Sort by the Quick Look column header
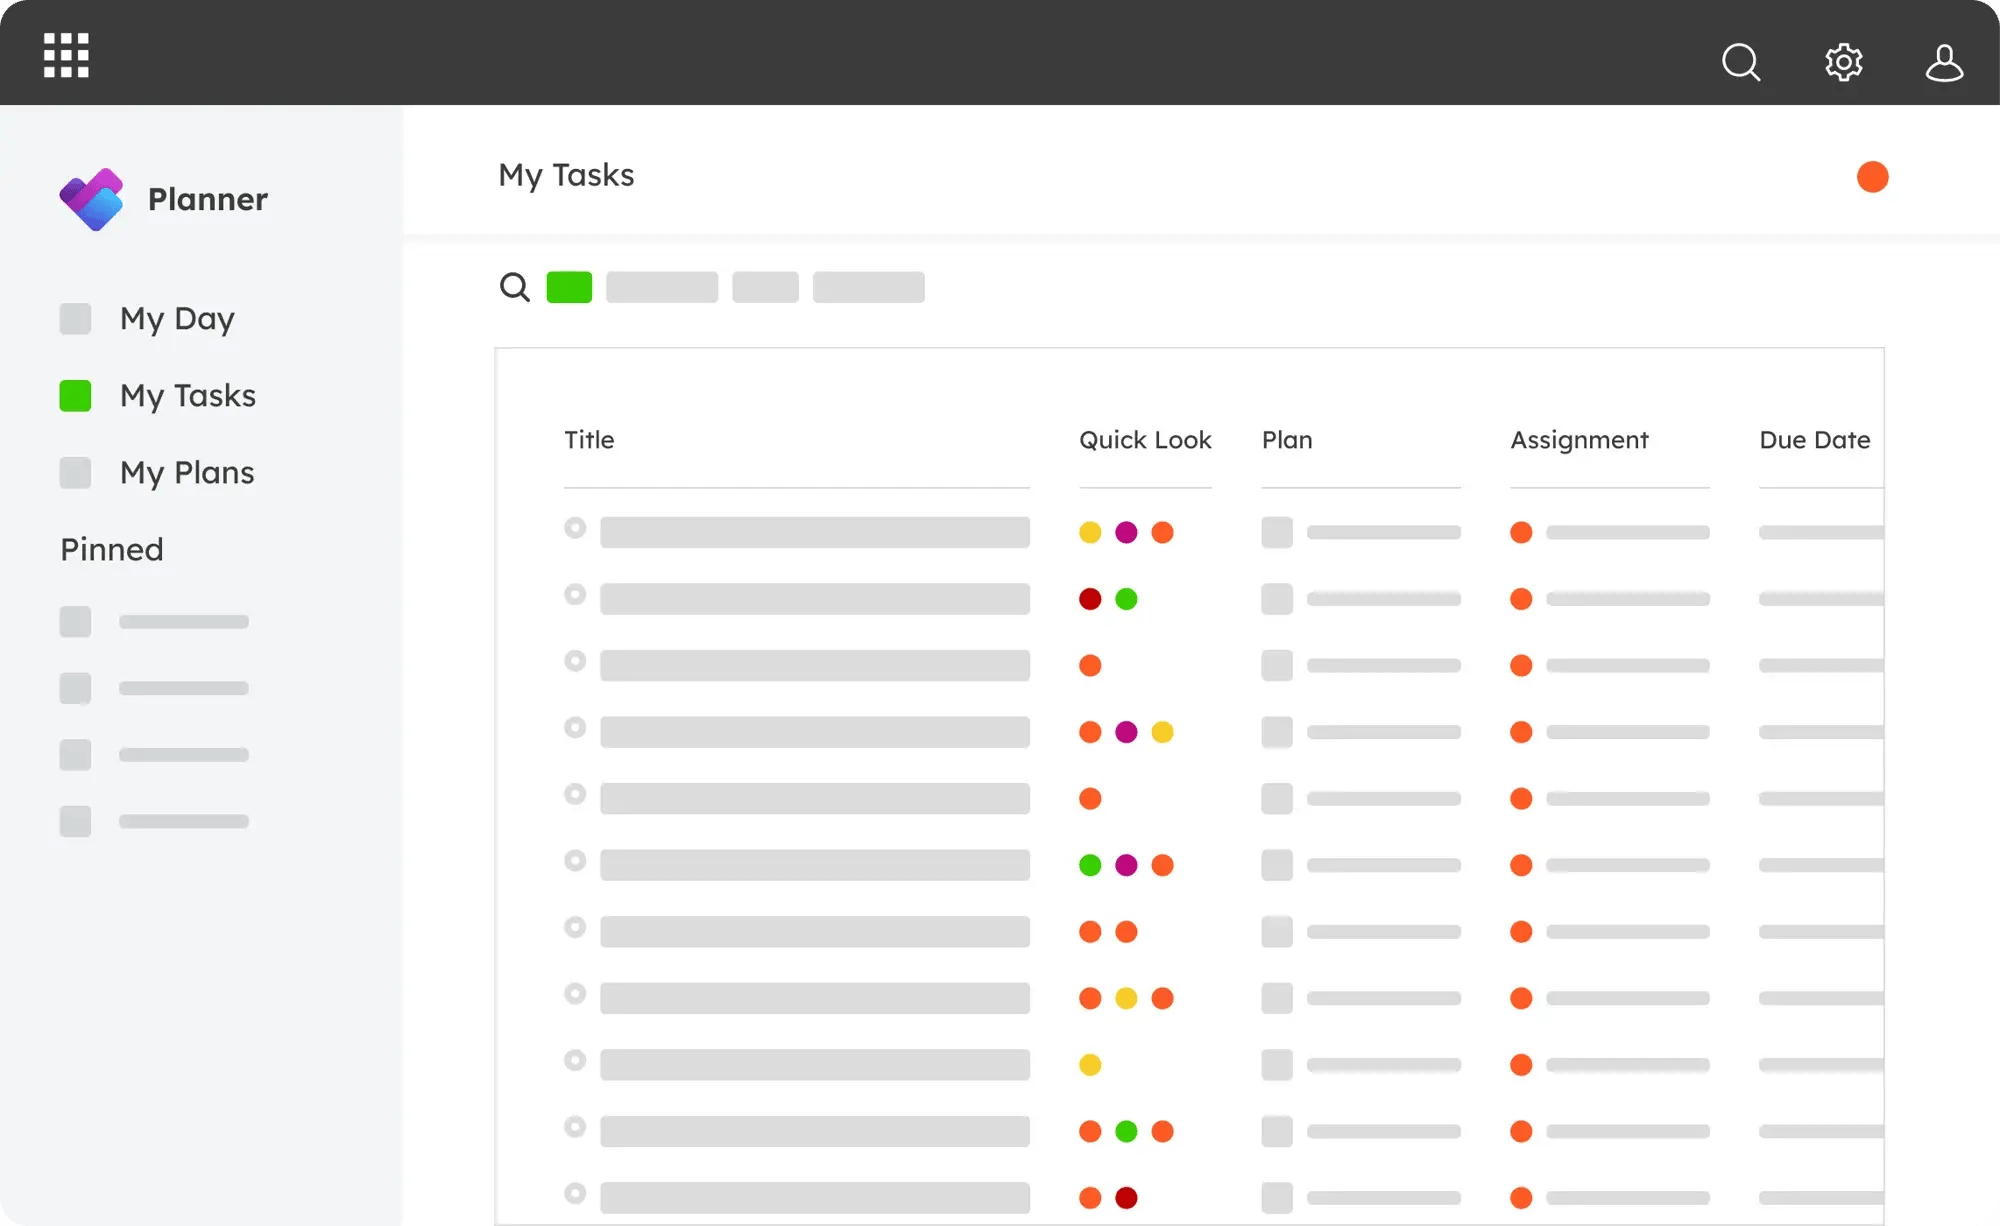Viewport: 2000px width, 1226px height. [x=1145, y=440]
